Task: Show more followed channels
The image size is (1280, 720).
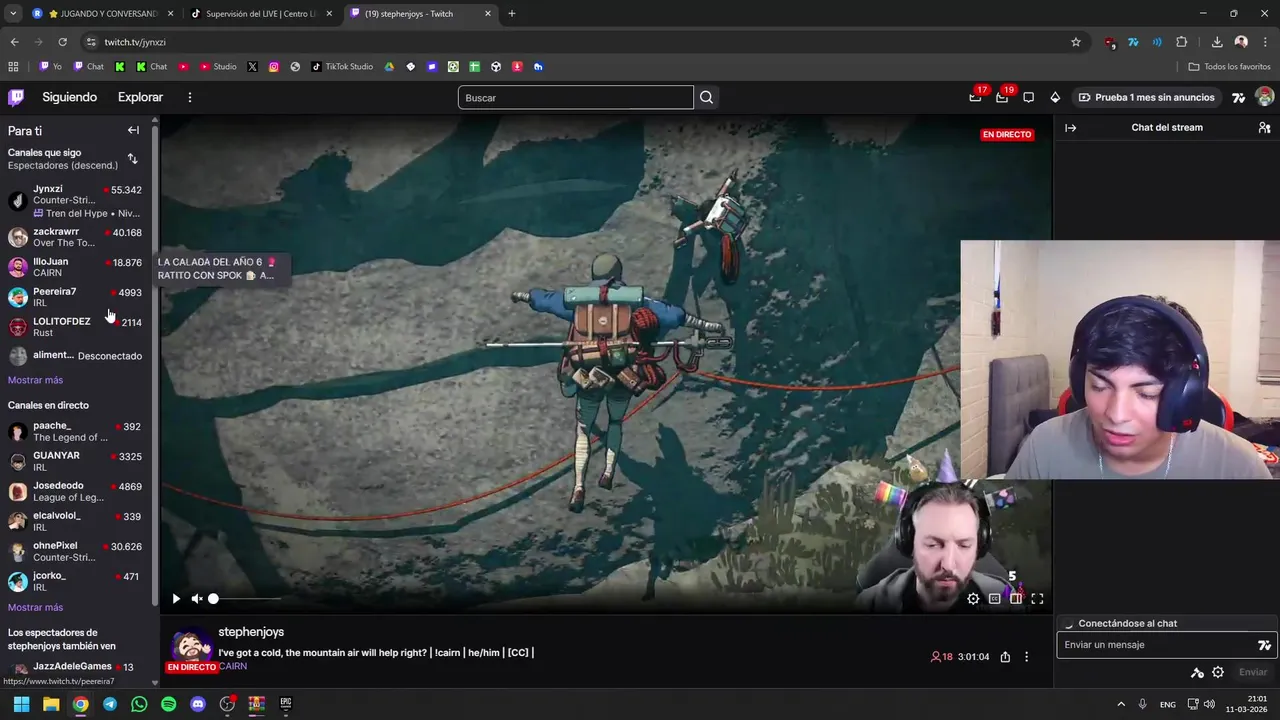Action: 35,380
